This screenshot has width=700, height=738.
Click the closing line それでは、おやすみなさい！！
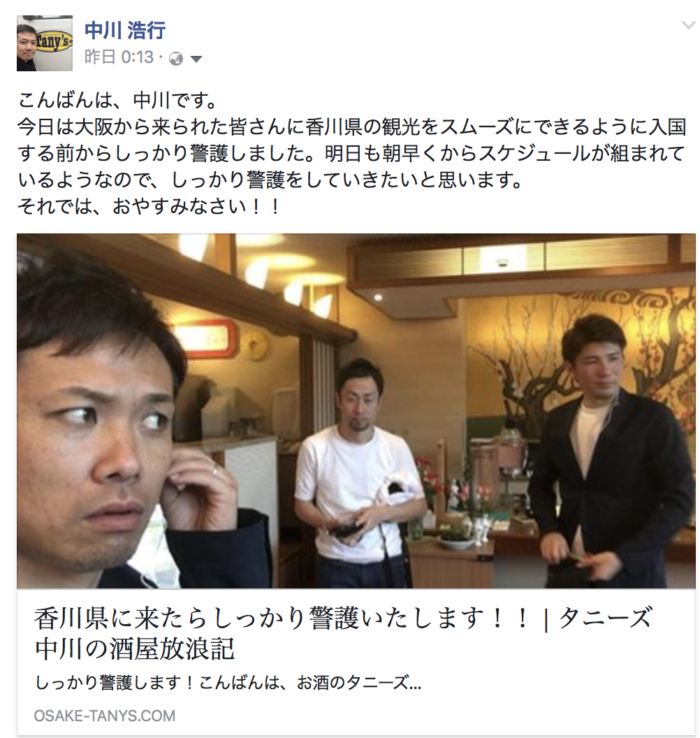(150, 206)
